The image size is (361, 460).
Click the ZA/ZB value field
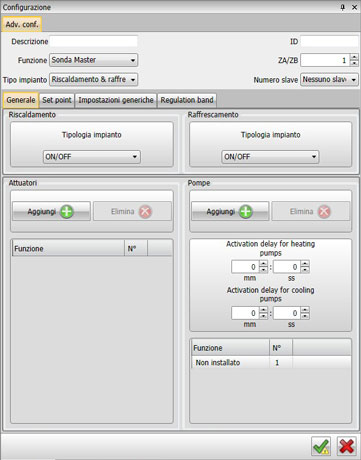click(325, 60)
